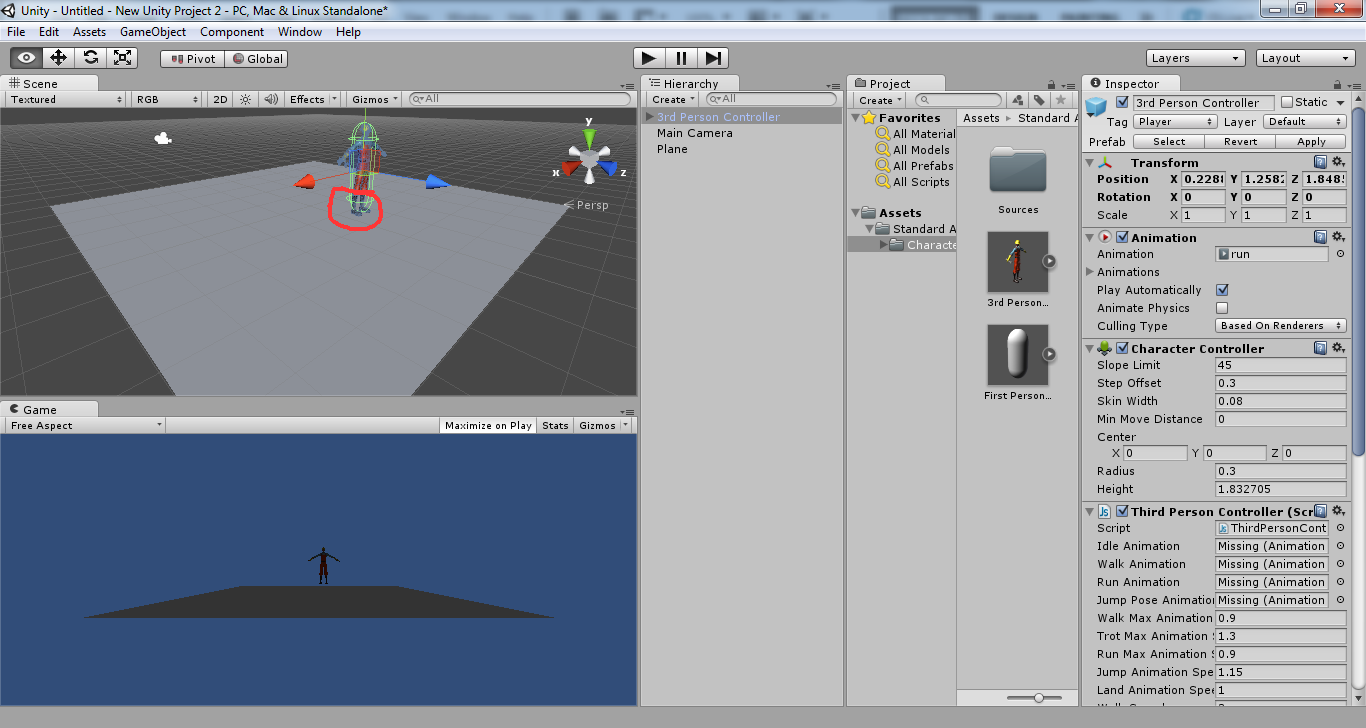1366x728 pixels.
Task: Open the GameObject menu
Action: [153, 32]
